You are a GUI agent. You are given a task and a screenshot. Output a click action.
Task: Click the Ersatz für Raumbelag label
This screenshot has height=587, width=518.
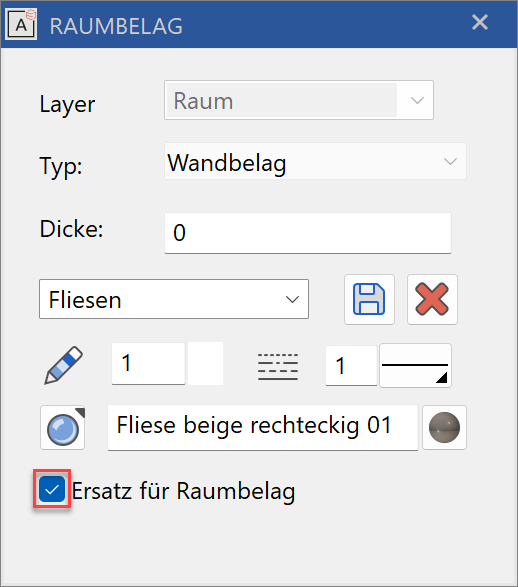(183, 490)
